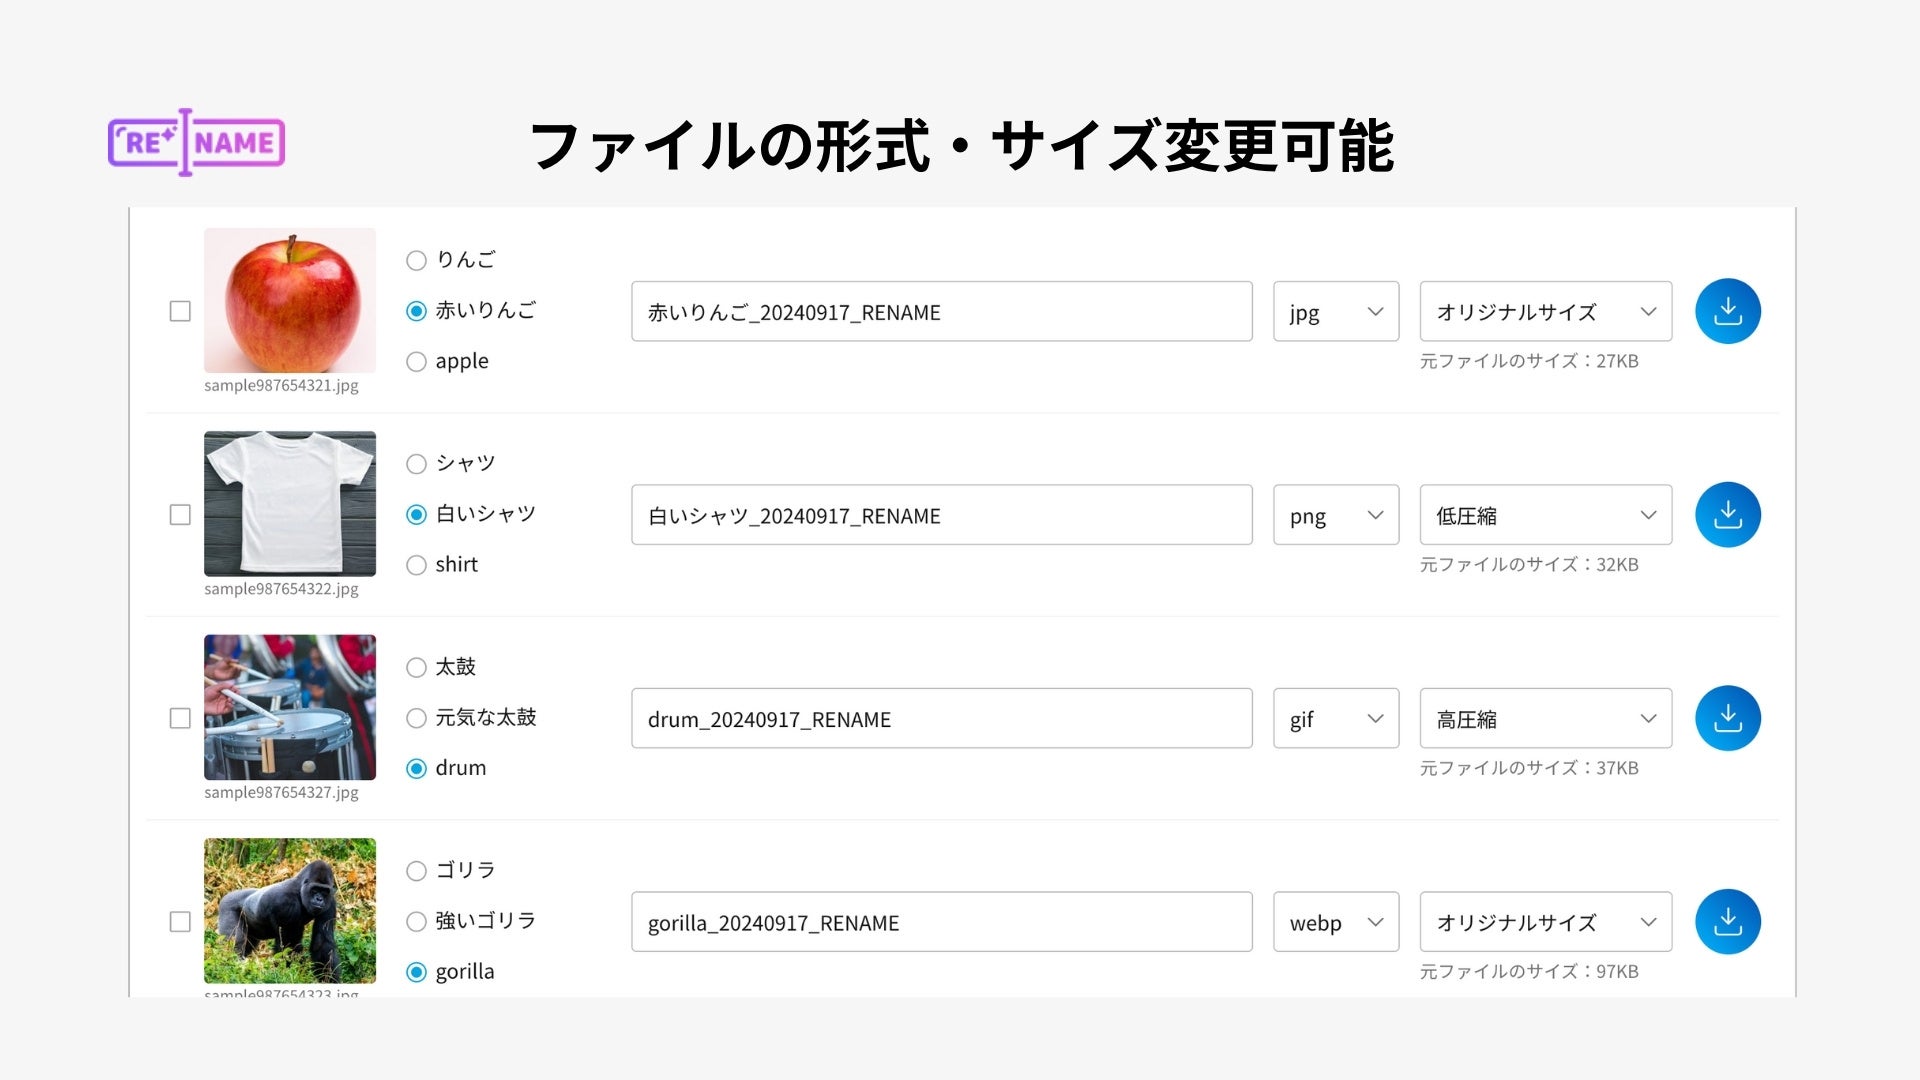Check the box for the shirt row
Image resolution: width=1920 pixels, height=1080 pixels.
pyautogui.click(x=180, y=515)
